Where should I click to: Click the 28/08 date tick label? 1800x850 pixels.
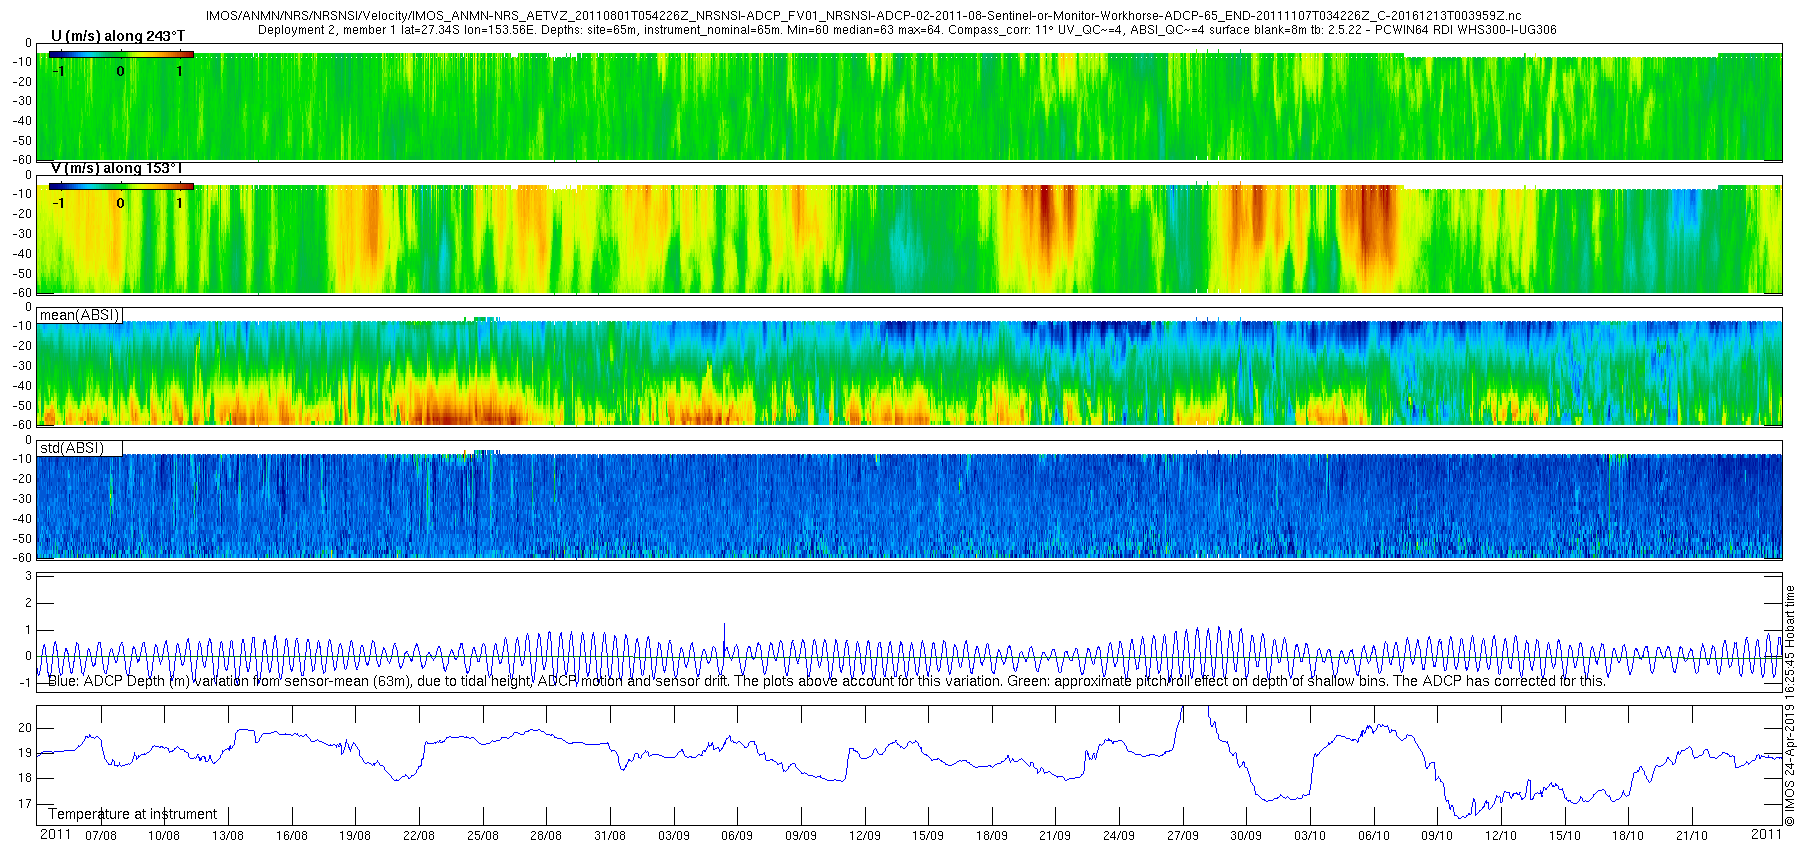[x=546, y=836]
